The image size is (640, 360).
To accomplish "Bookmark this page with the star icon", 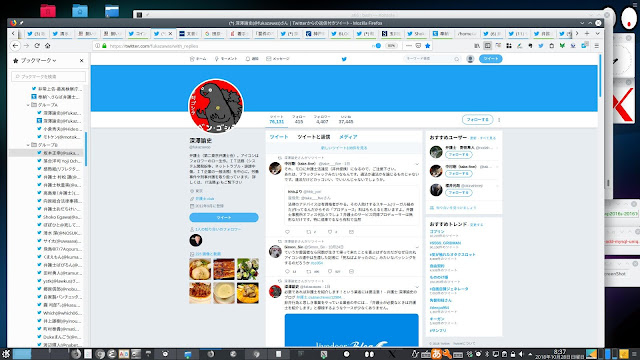I will click(427, 46).
